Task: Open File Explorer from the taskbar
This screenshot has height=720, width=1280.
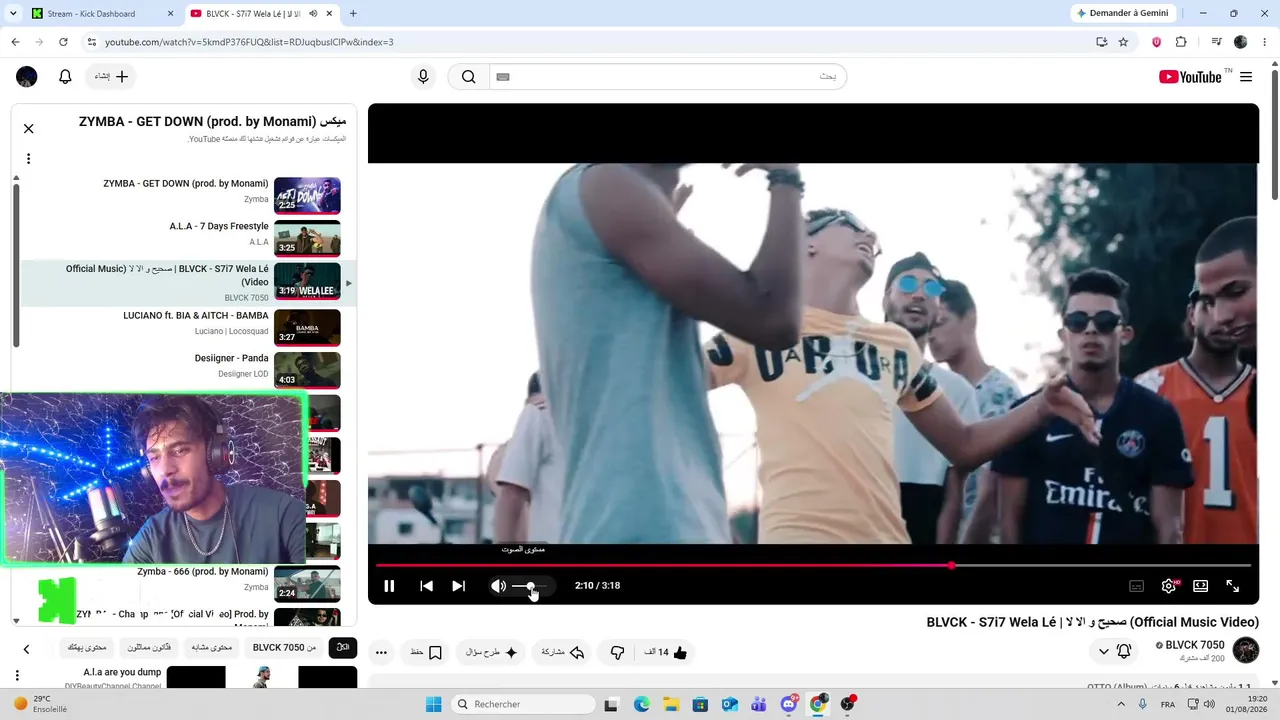Action: coord(671,704)
